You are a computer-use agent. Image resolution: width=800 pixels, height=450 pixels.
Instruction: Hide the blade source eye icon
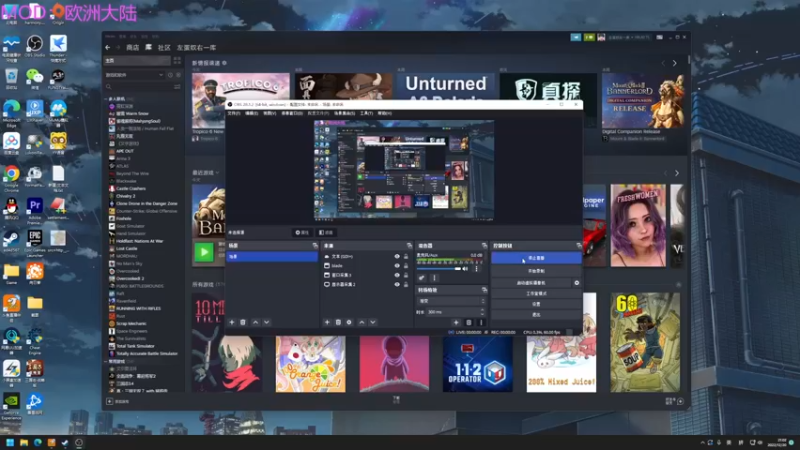tap(397, 266)
